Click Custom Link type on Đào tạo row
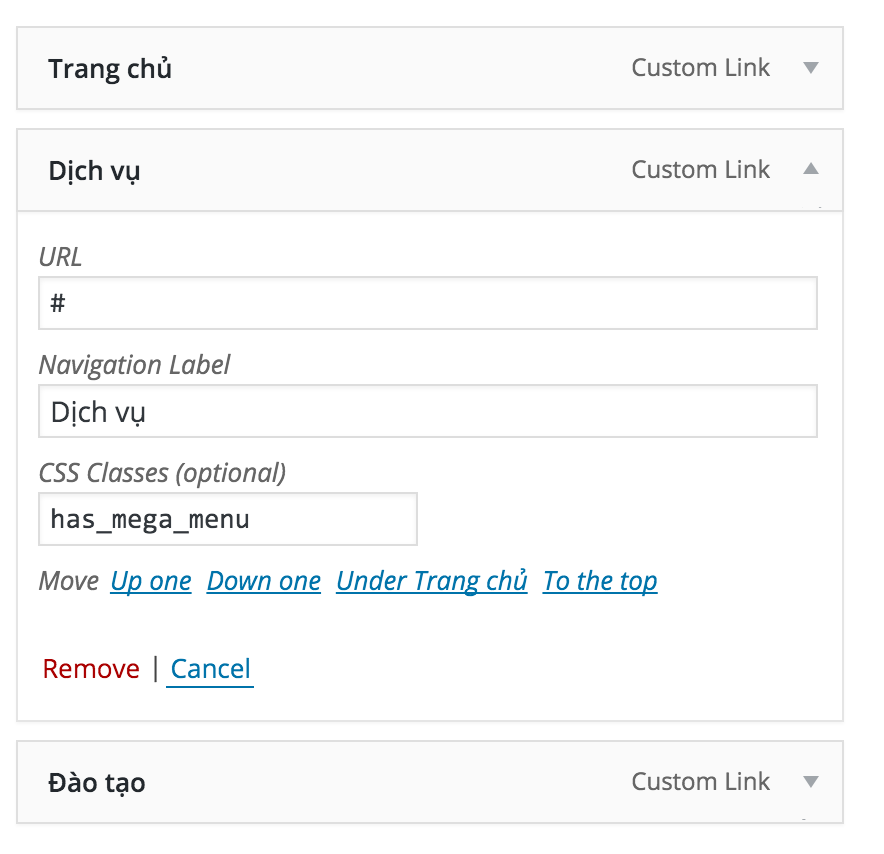The height and width of the screenshot is (854, 884). pos(700,781)
